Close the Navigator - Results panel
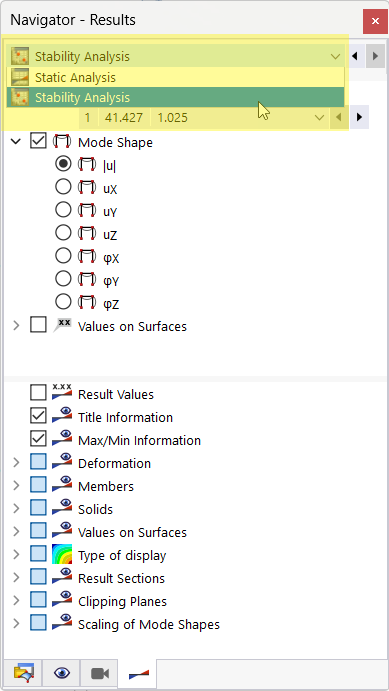Viewport: 389px width, 691px height. (375, 21)
